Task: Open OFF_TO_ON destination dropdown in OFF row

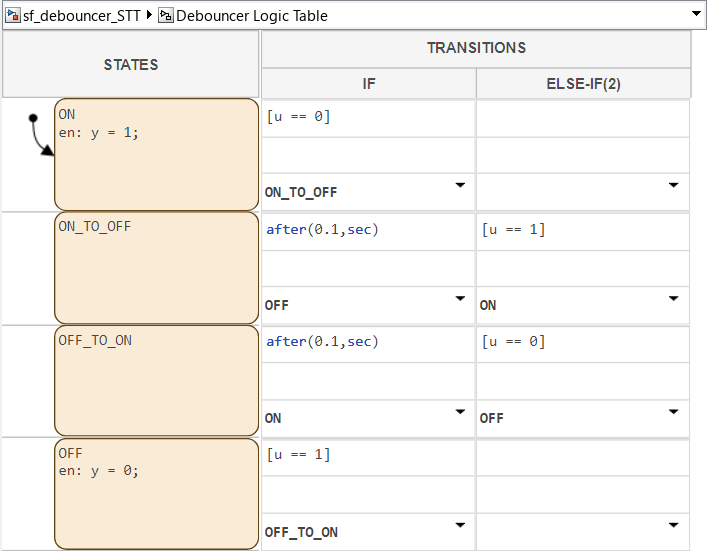Action: tap(460, 526)
